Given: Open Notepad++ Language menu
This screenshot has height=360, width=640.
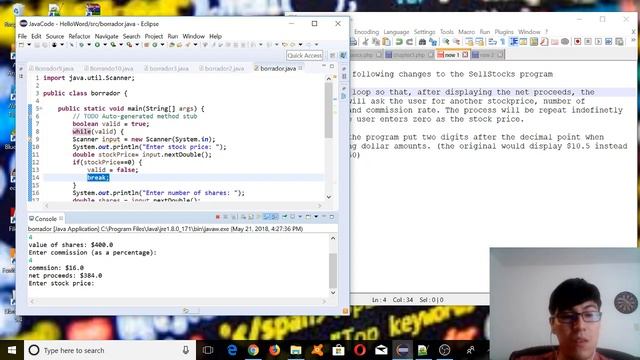Looking at the screenshot, I should (396, 32).
